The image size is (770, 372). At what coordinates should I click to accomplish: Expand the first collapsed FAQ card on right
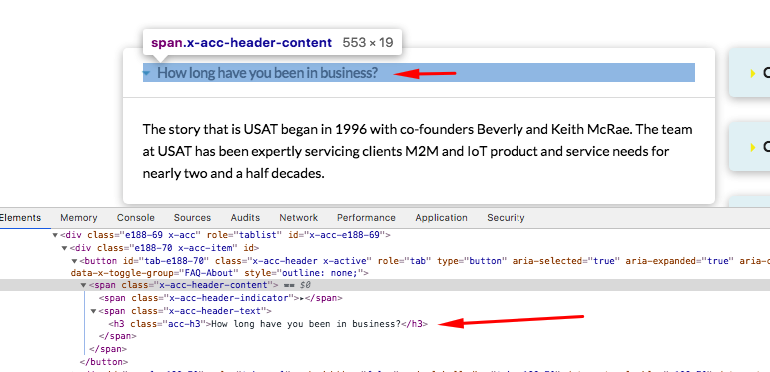(x=749, y=73)
